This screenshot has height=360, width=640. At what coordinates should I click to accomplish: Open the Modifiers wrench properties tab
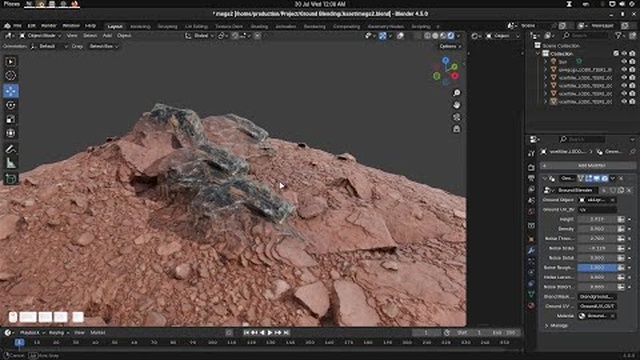pos(531,250)
